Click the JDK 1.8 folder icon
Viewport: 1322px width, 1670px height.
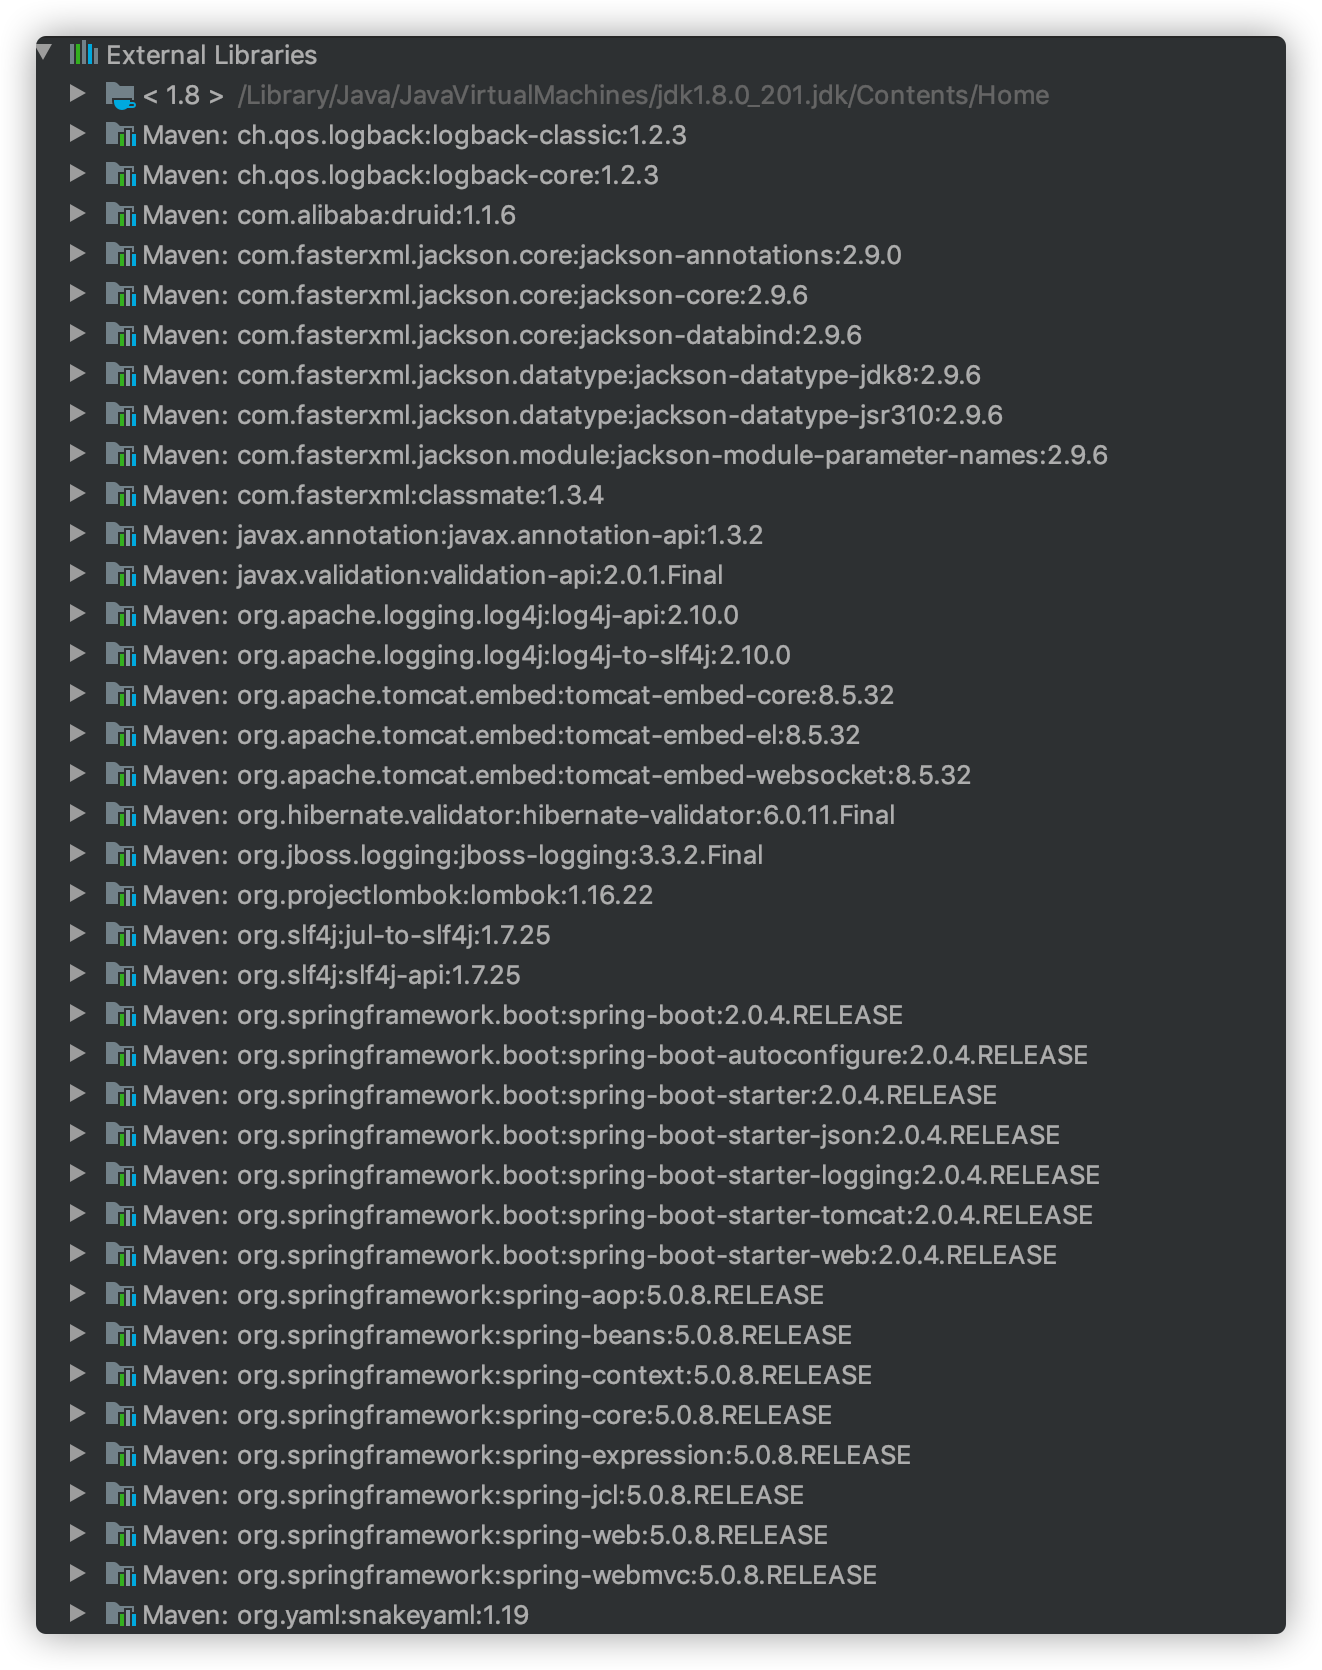[120, 95]
